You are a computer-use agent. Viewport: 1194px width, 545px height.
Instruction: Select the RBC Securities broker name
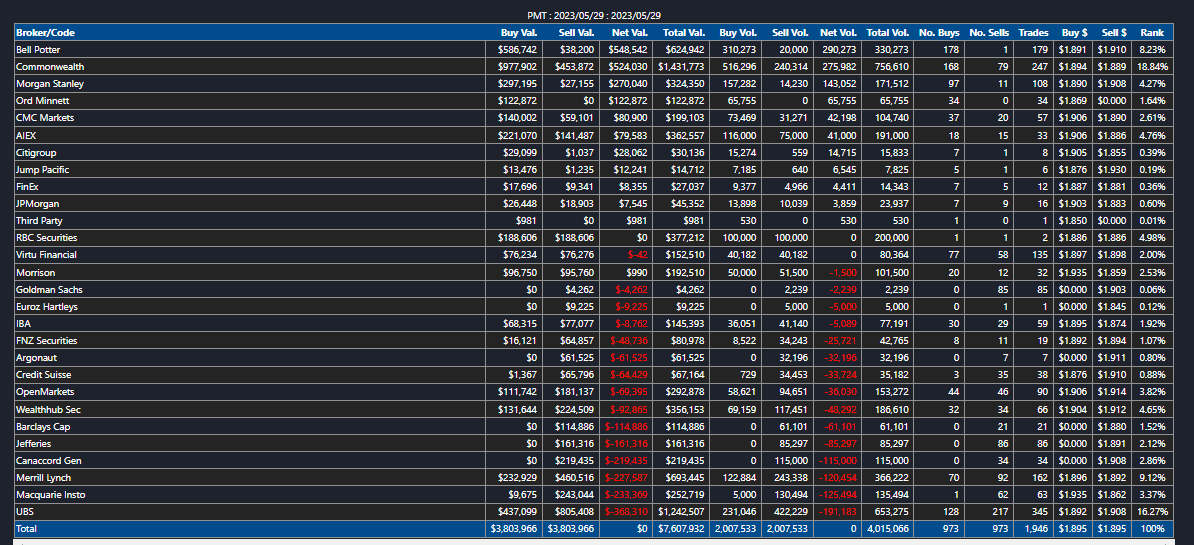[46, 238]
